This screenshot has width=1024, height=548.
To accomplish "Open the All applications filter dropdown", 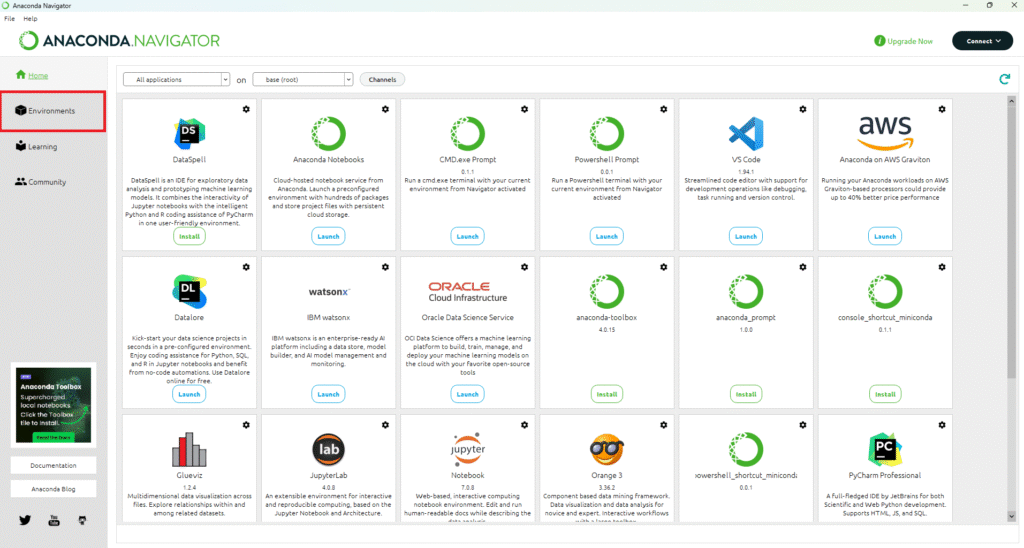I will pyautogui.click(x=176, y=79).
